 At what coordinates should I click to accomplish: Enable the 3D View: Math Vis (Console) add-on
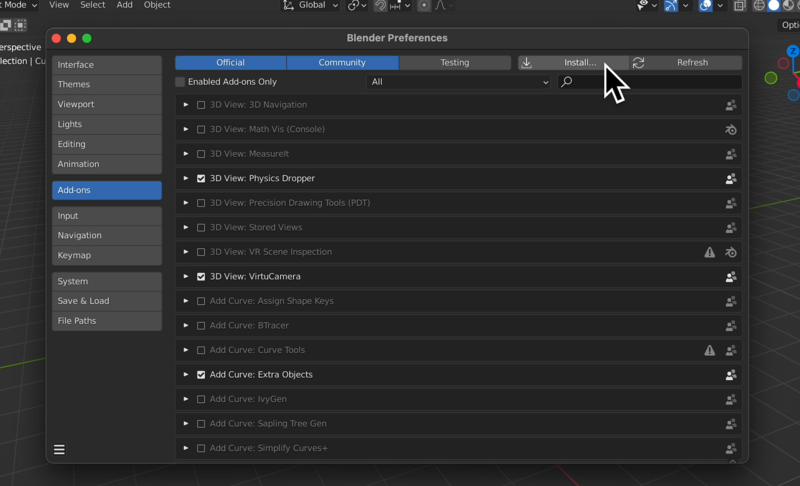coord(201,130)
